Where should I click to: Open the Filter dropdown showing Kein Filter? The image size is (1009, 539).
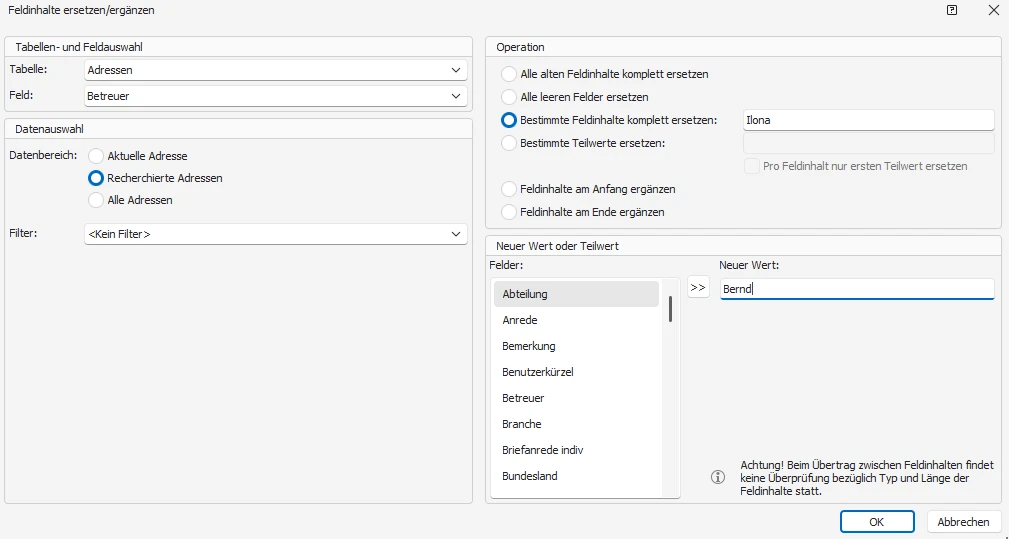(x=275, y=234)
